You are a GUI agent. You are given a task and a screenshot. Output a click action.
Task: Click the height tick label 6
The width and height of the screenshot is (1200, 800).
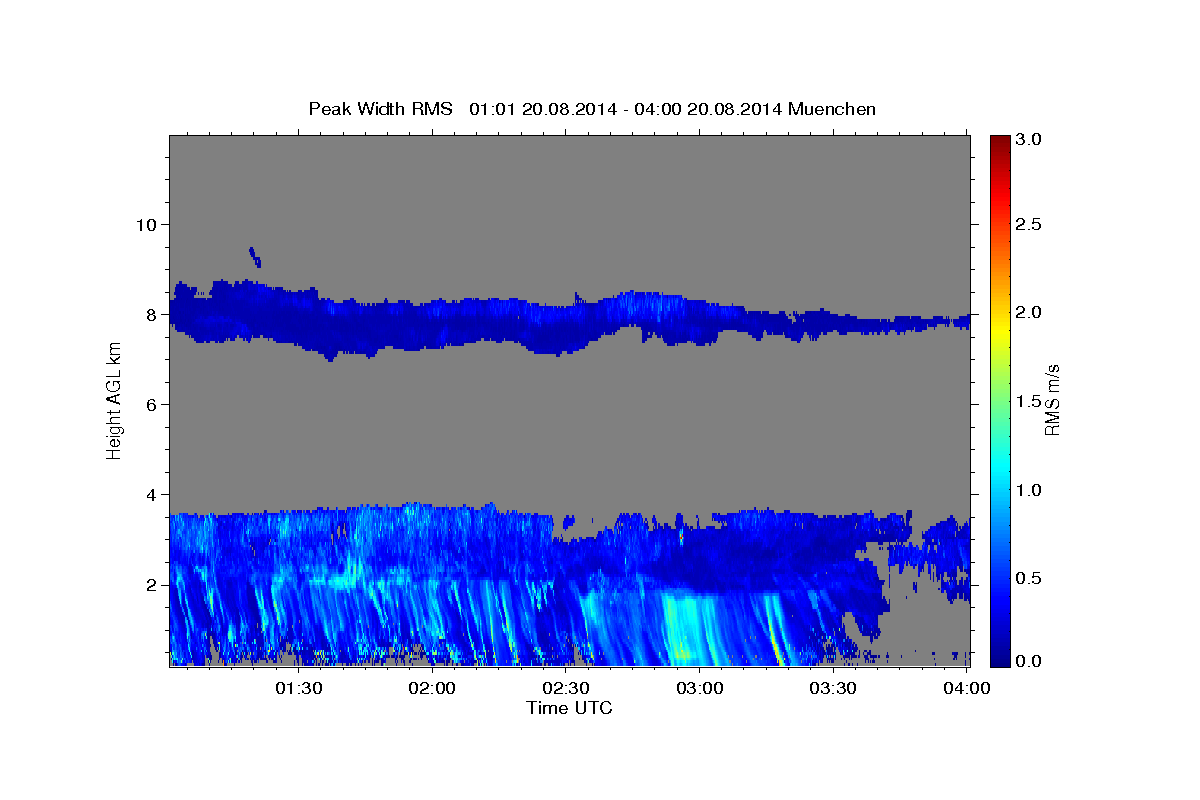tap(150, 404)
